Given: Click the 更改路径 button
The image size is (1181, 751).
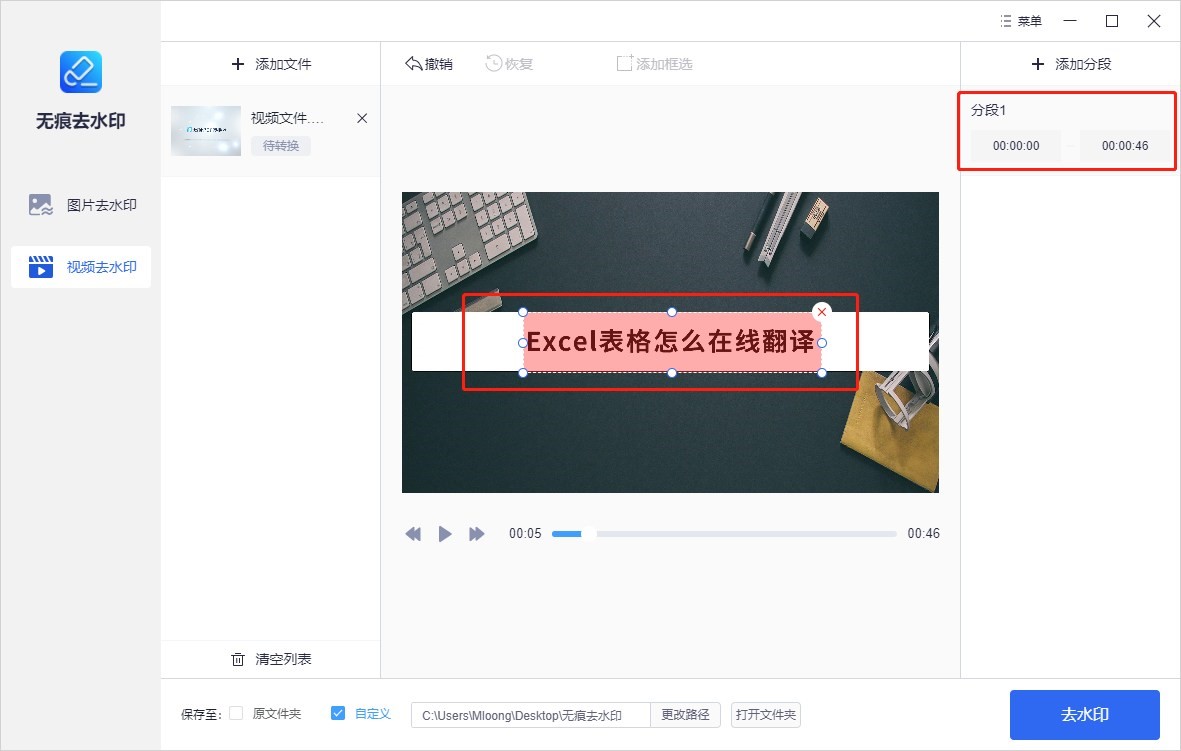Looking at the screenshot, I should pos(685,715).
